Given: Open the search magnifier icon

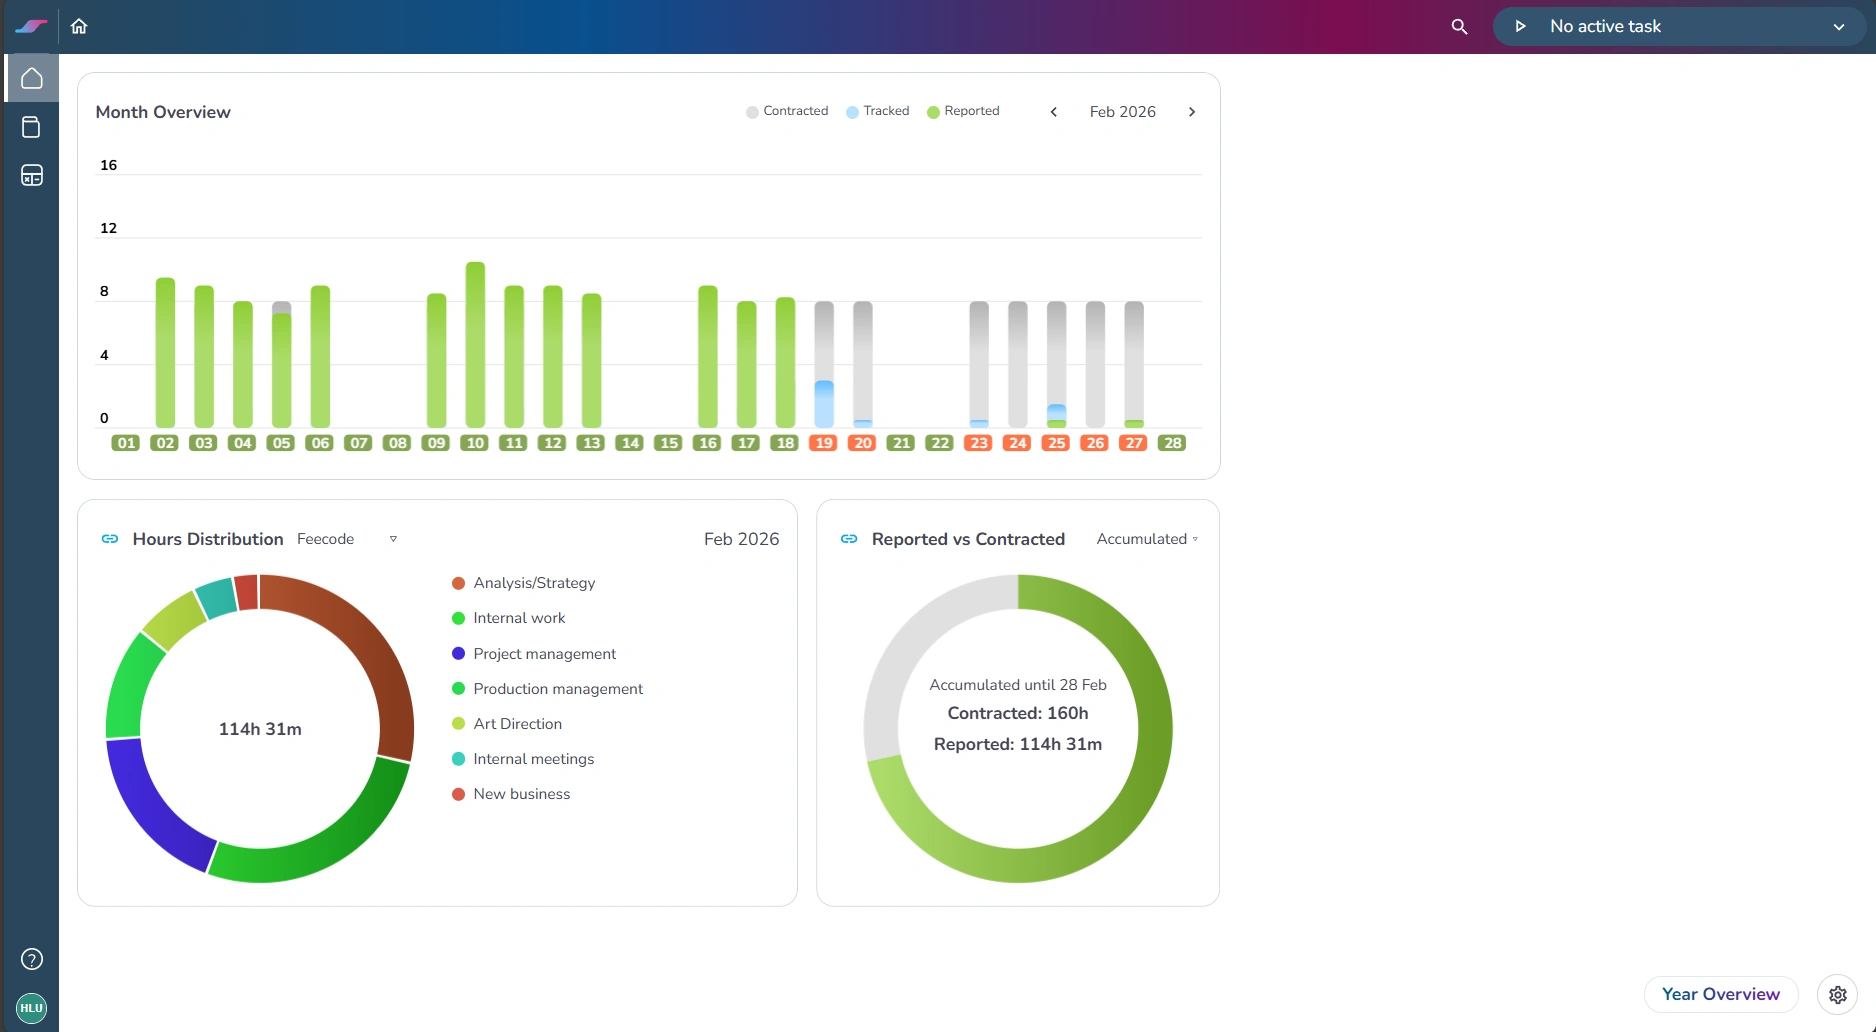Looking at the screenshot, I should (1459, 26).
